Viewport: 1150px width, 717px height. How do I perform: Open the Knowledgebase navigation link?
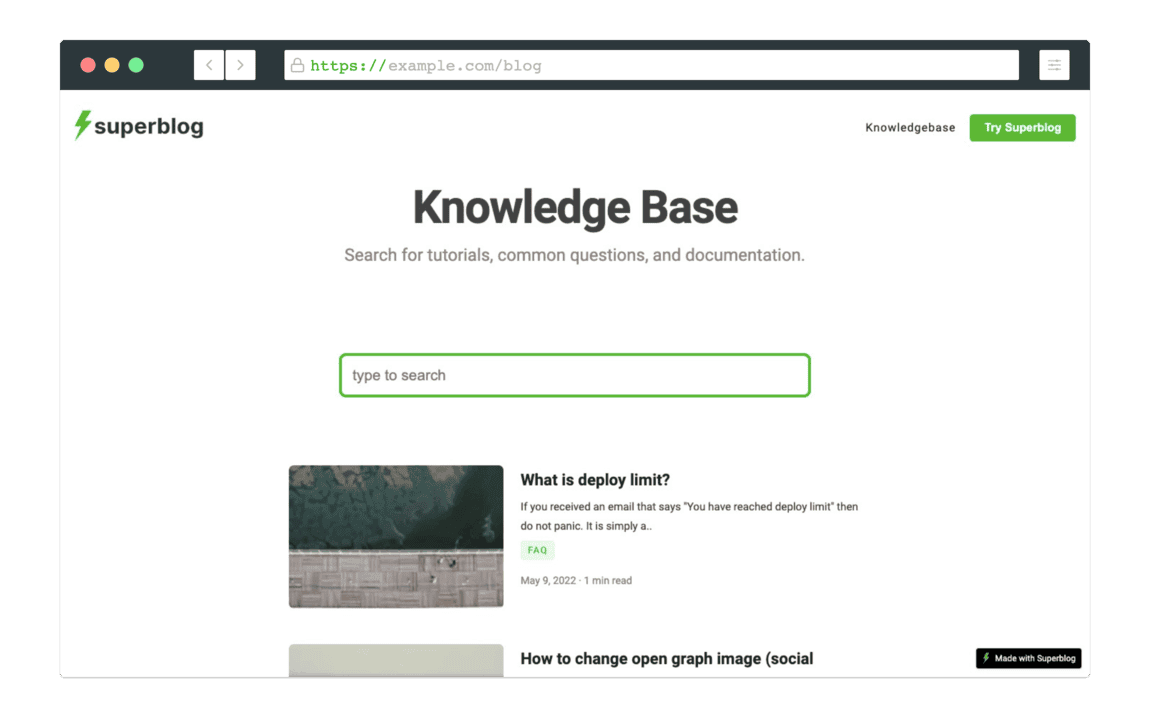(x=910, y=128)
